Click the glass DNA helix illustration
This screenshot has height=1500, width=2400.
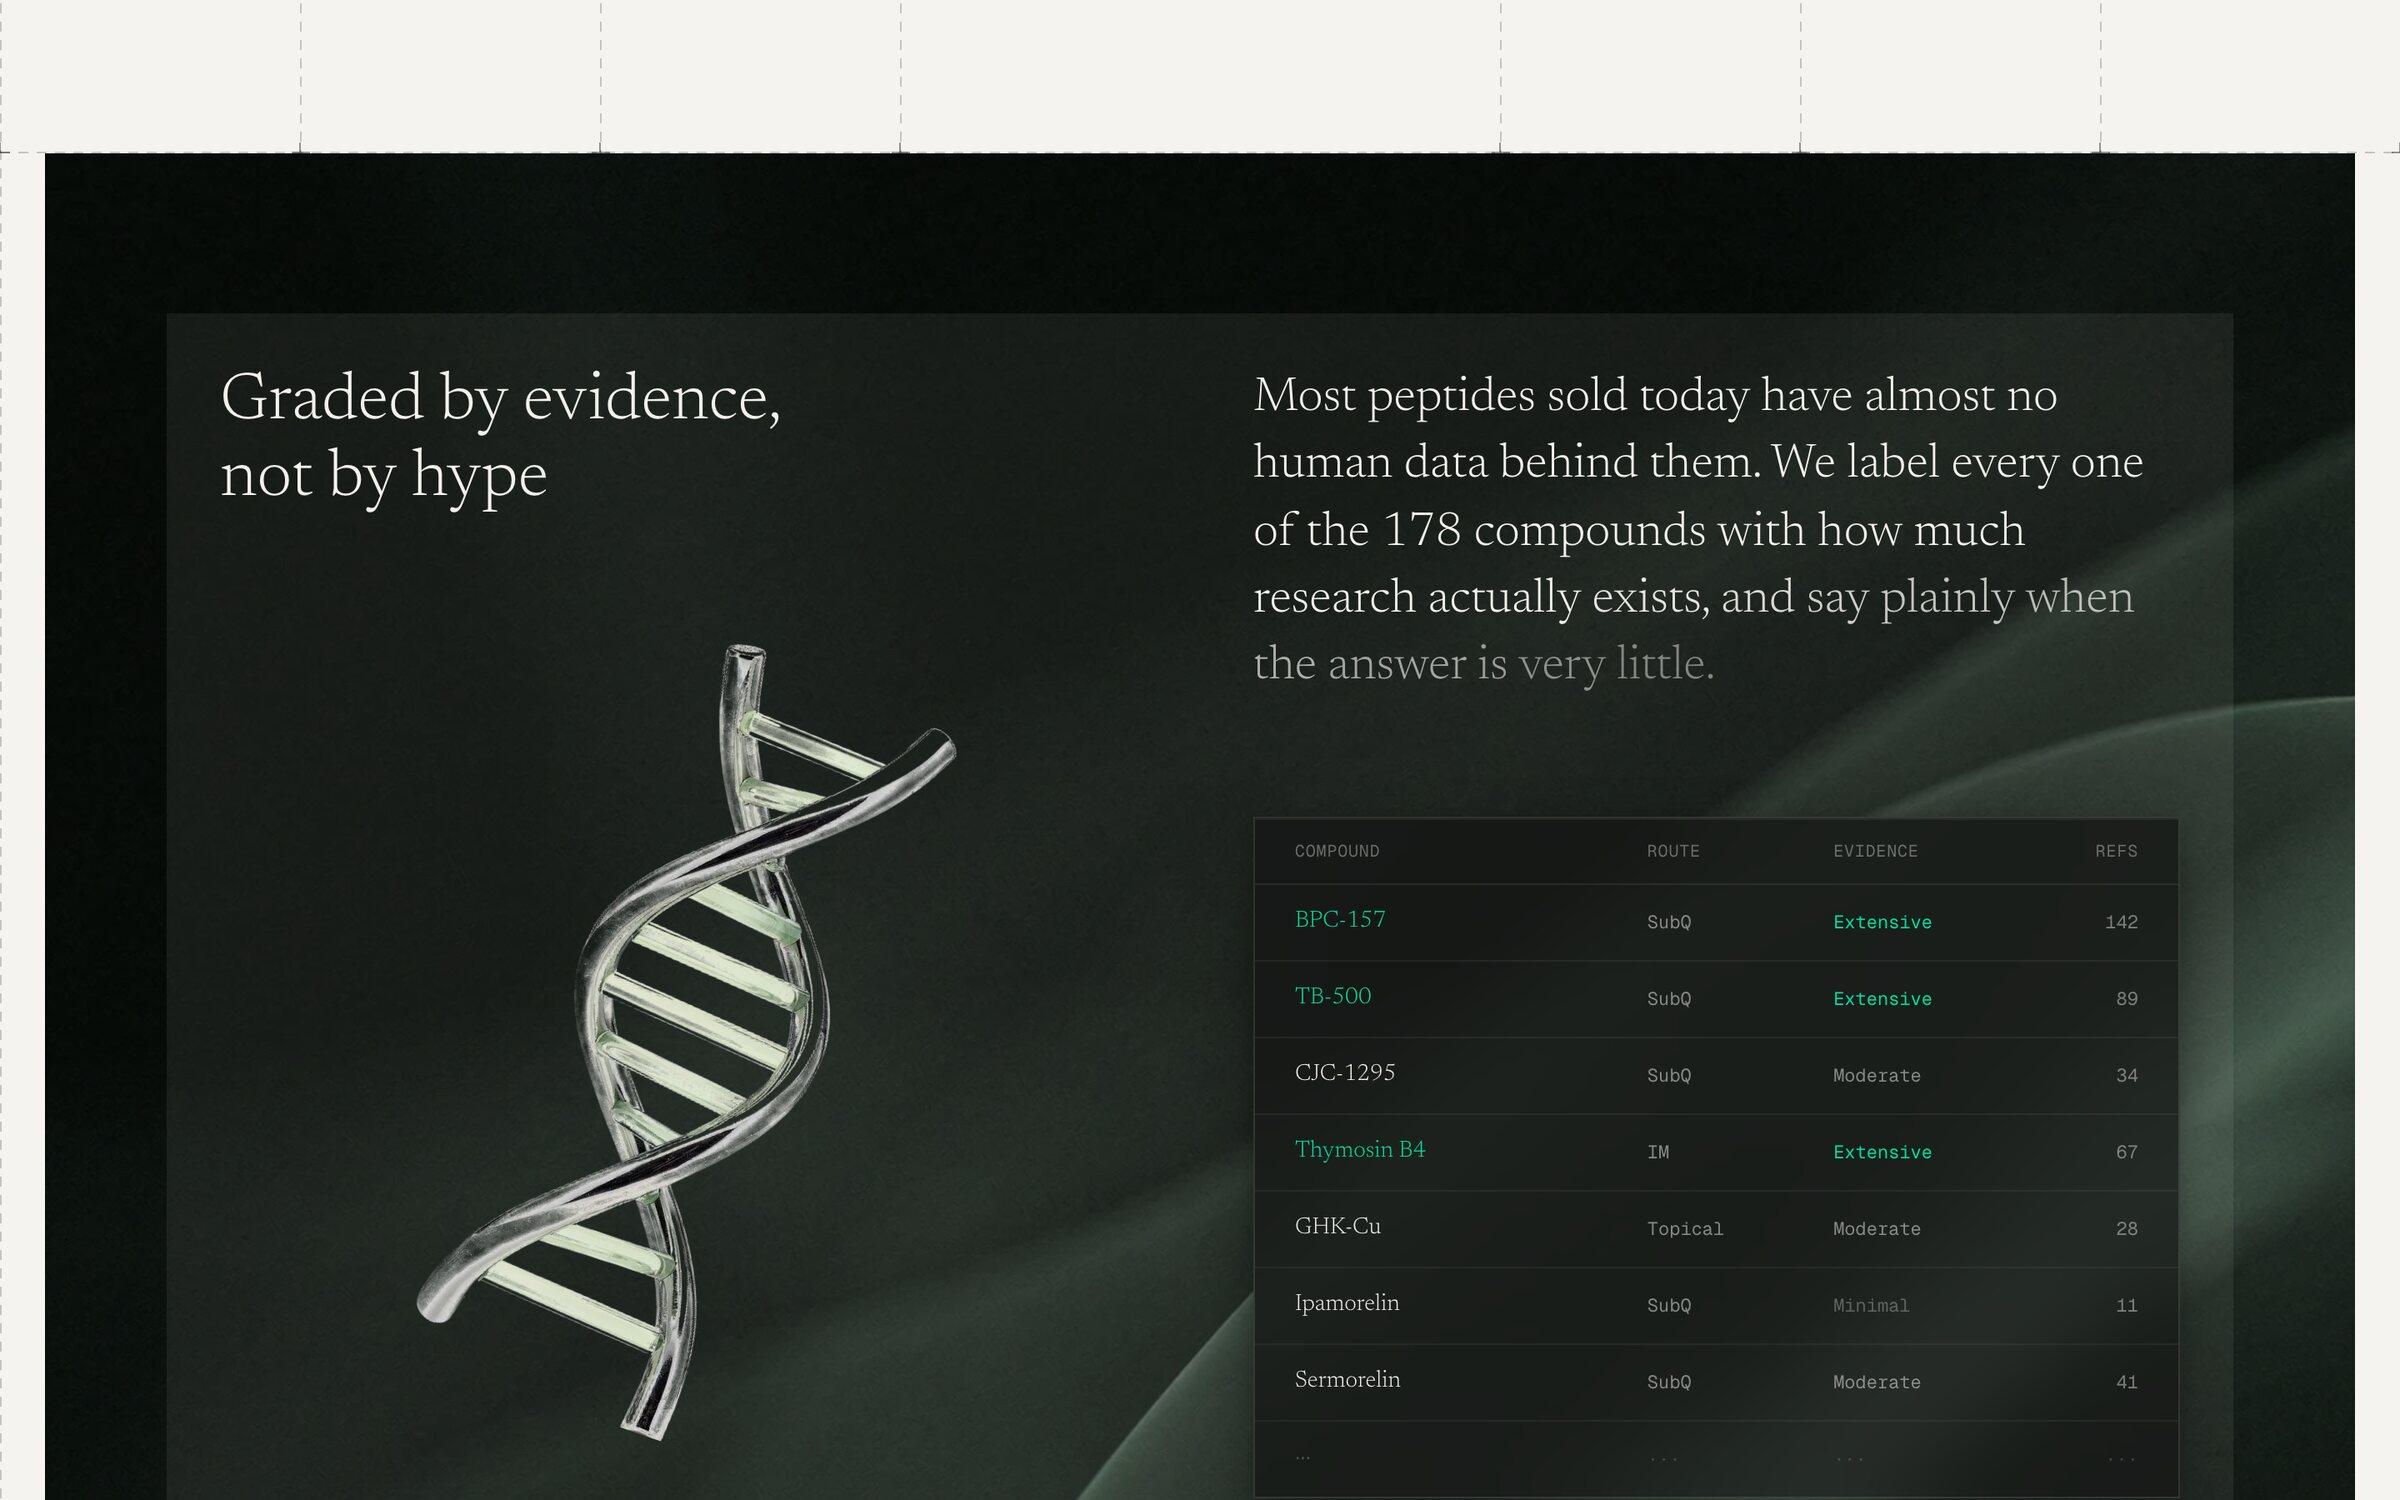pos(686,1042)
